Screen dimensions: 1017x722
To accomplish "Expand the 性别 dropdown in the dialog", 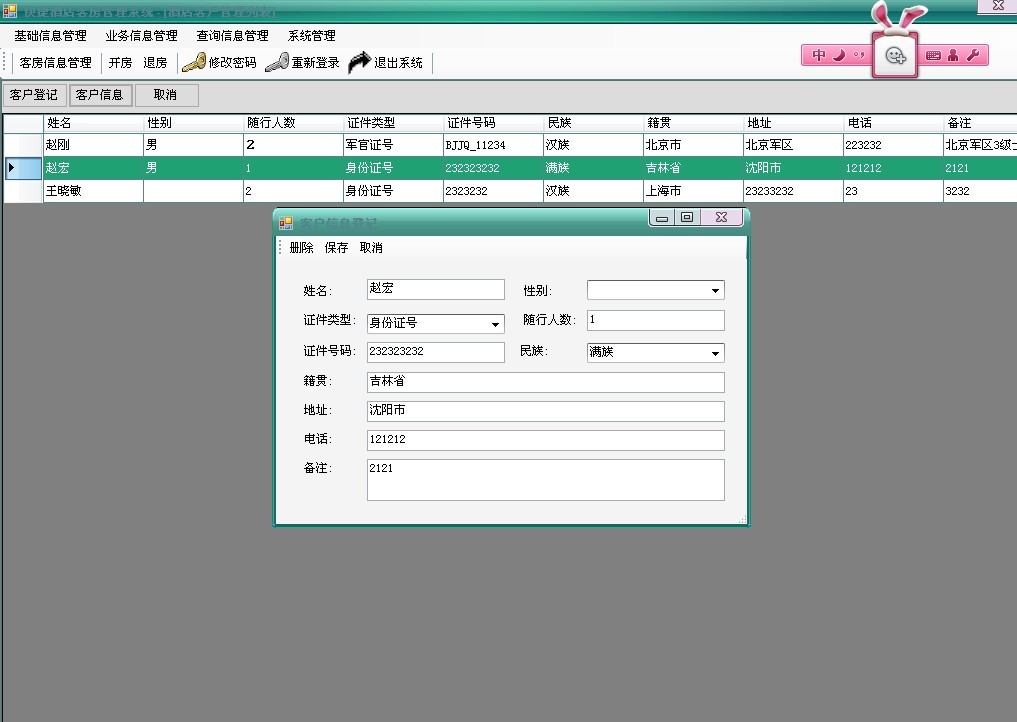I will 715,291.
